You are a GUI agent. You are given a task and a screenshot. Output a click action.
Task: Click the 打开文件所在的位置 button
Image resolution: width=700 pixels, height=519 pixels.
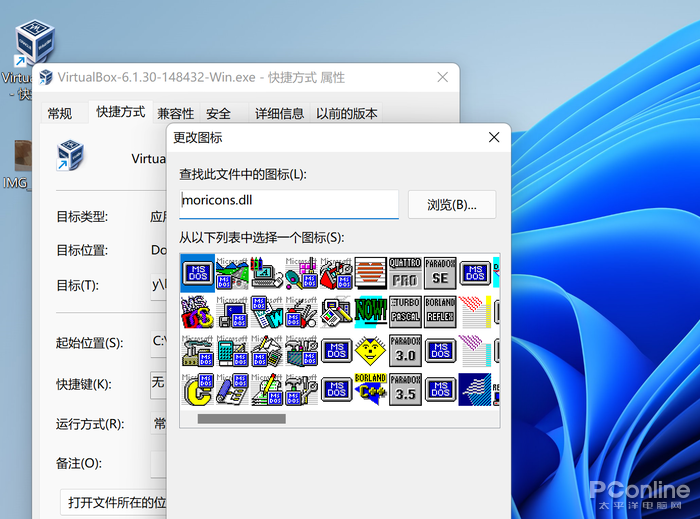tap(113, 502)
